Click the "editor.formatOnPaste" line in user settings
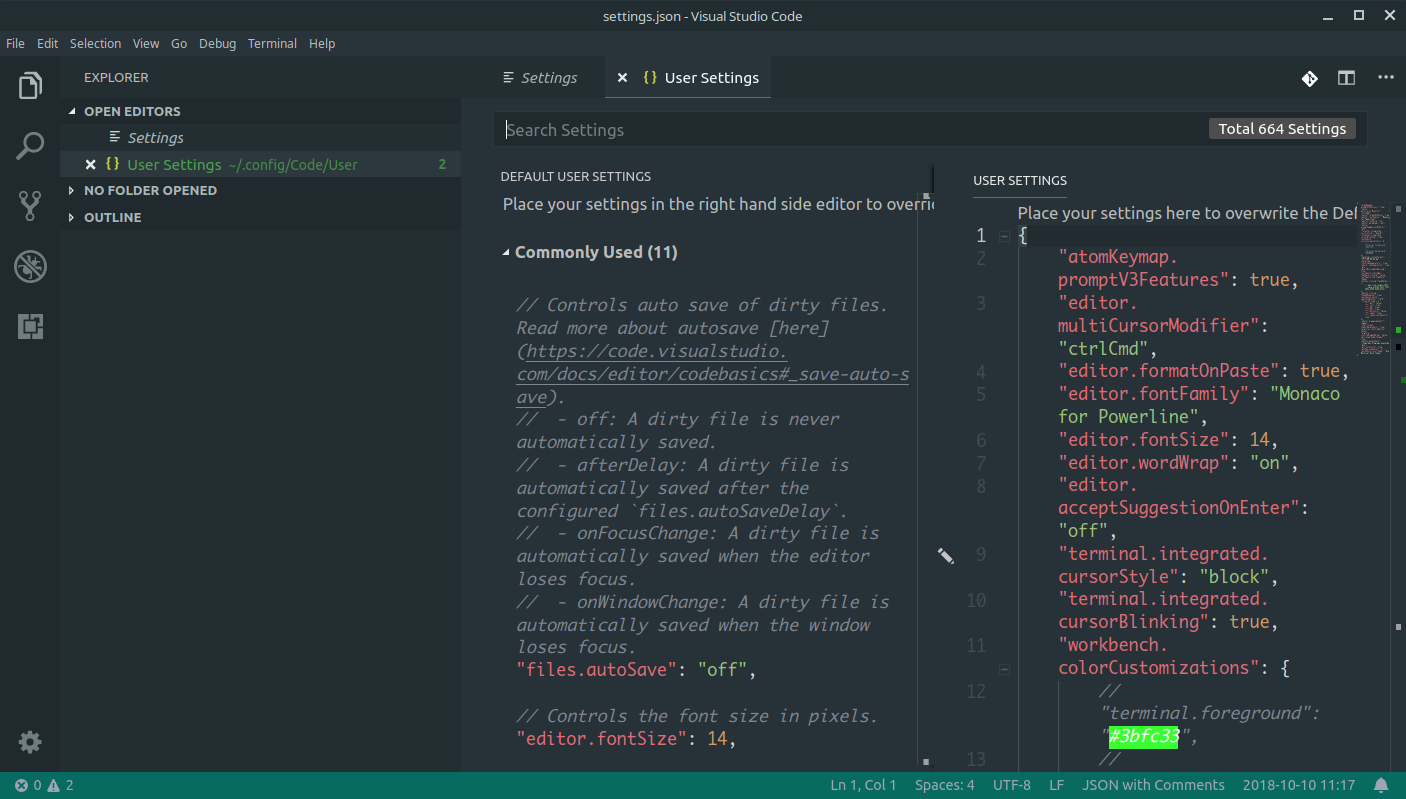 tap(1204, 372)
